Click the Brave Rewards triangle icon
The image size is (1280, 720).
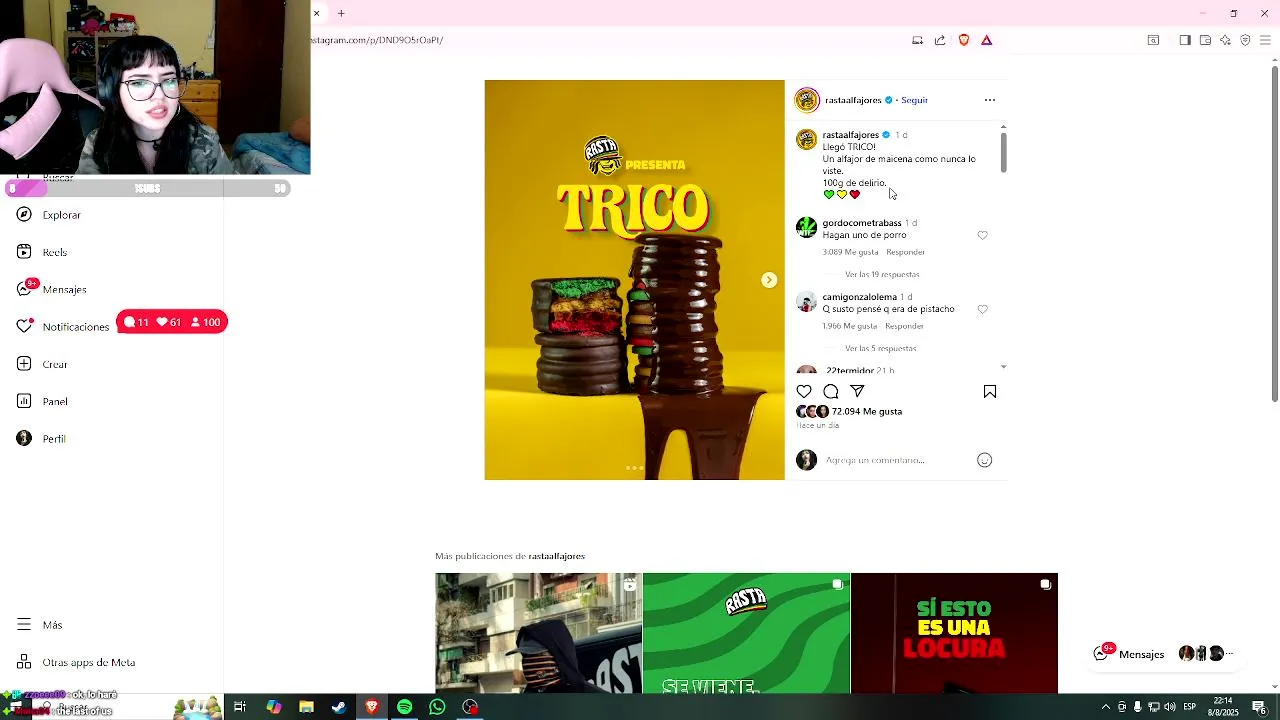pyautogui.click(x=986, y=40)
